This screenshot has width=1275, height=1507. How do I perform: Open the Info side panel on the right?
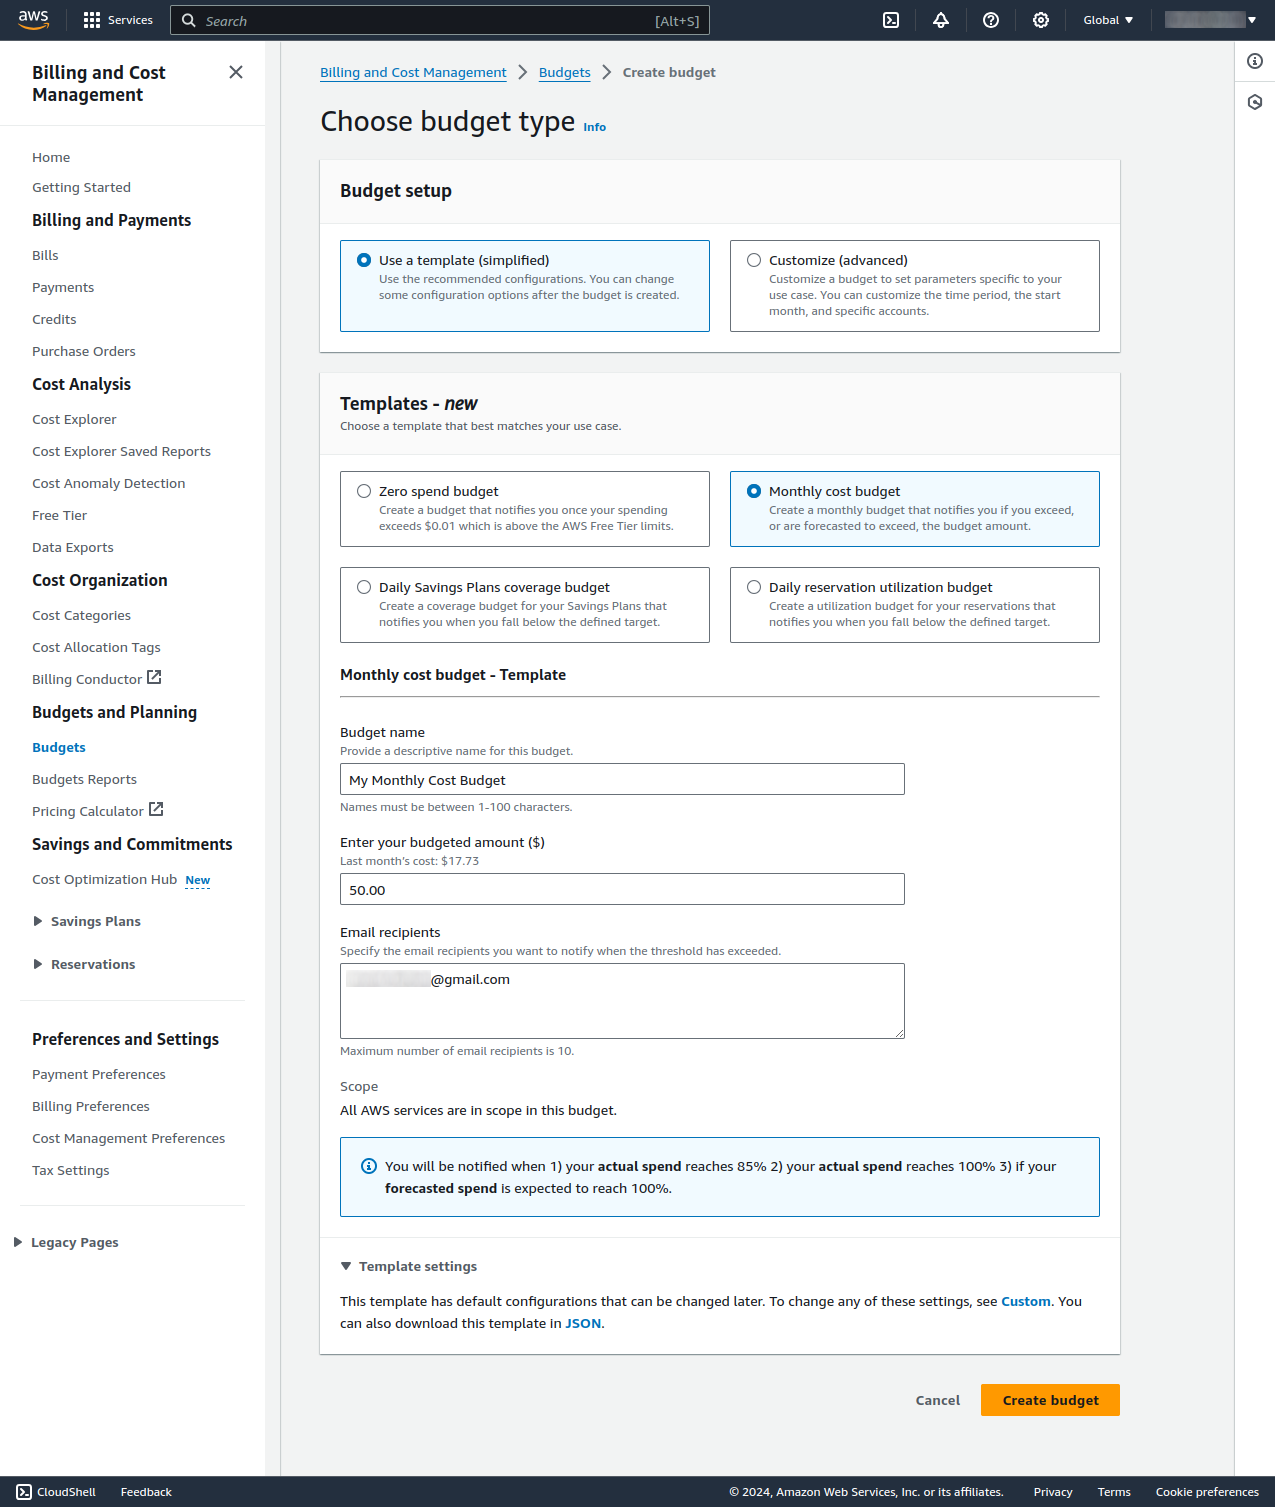[x=1255, y=61]
